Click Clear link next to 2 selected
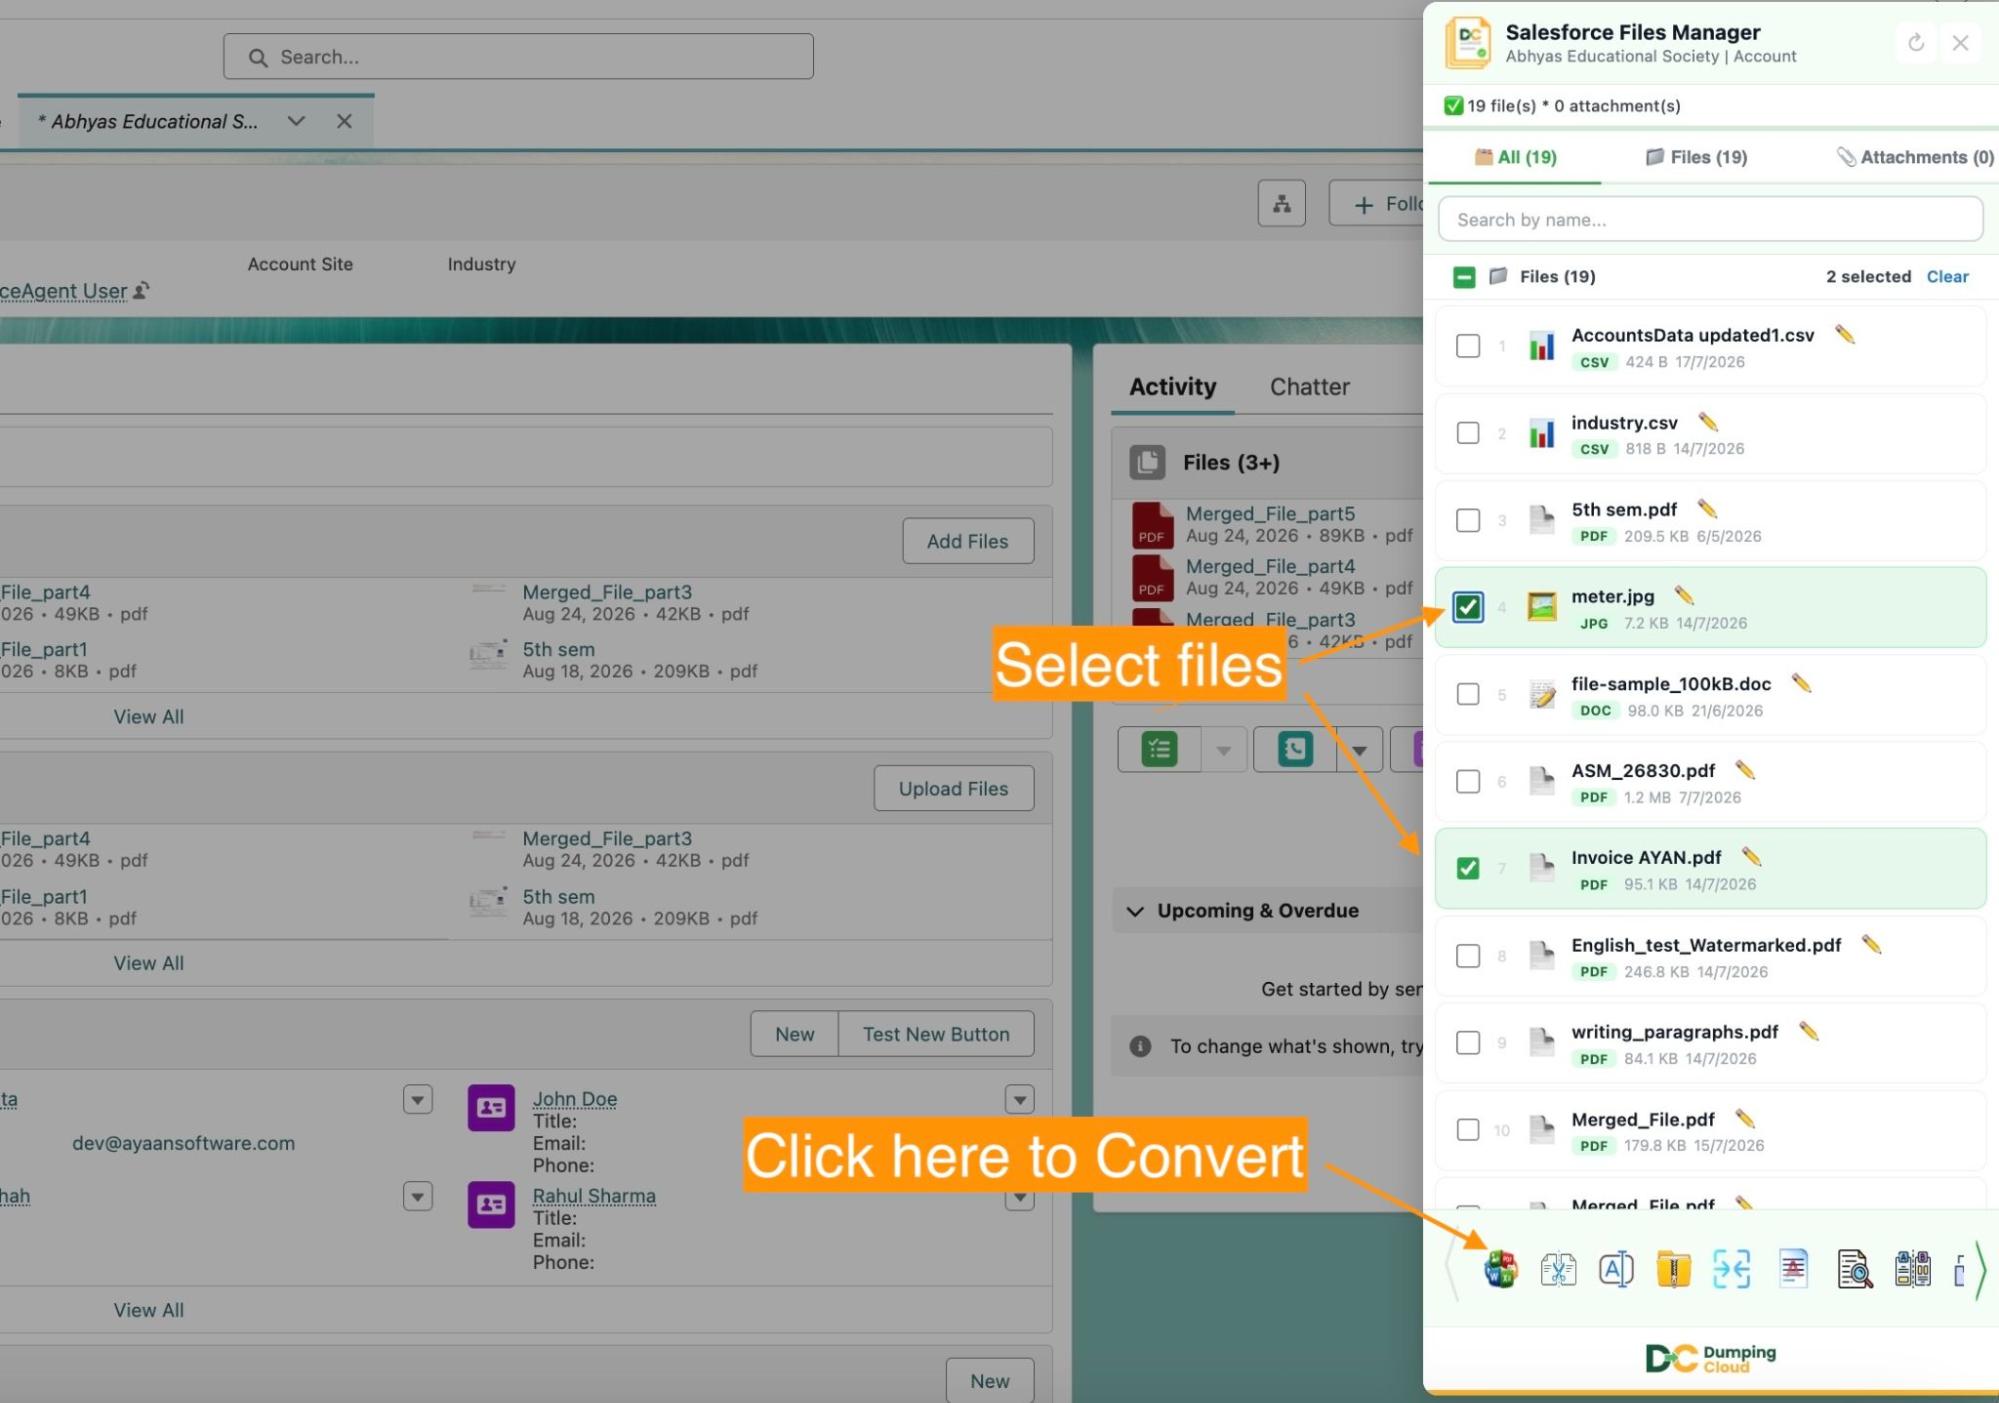This screenshot has width=1999, height=1403. [1947, 277]
